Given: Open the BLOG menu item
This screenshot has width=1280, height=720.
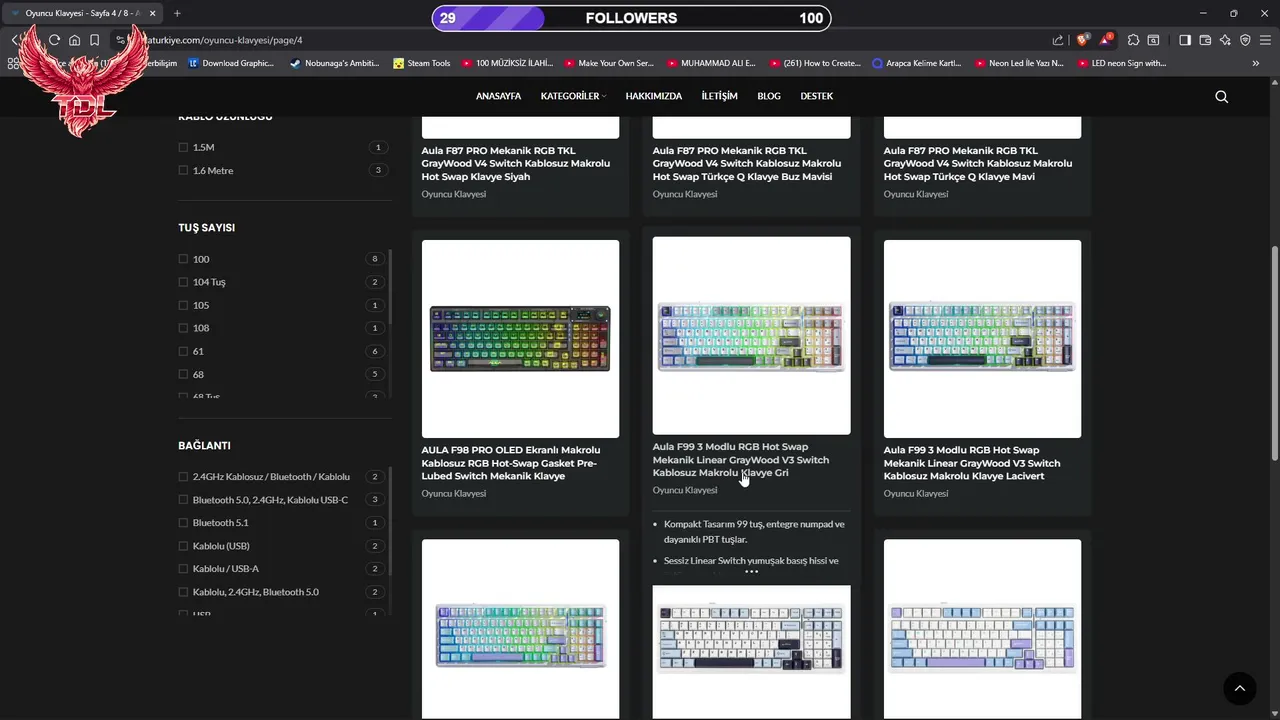Looking at the screenshot, I should pyautogui.click(x=769, y=96).
